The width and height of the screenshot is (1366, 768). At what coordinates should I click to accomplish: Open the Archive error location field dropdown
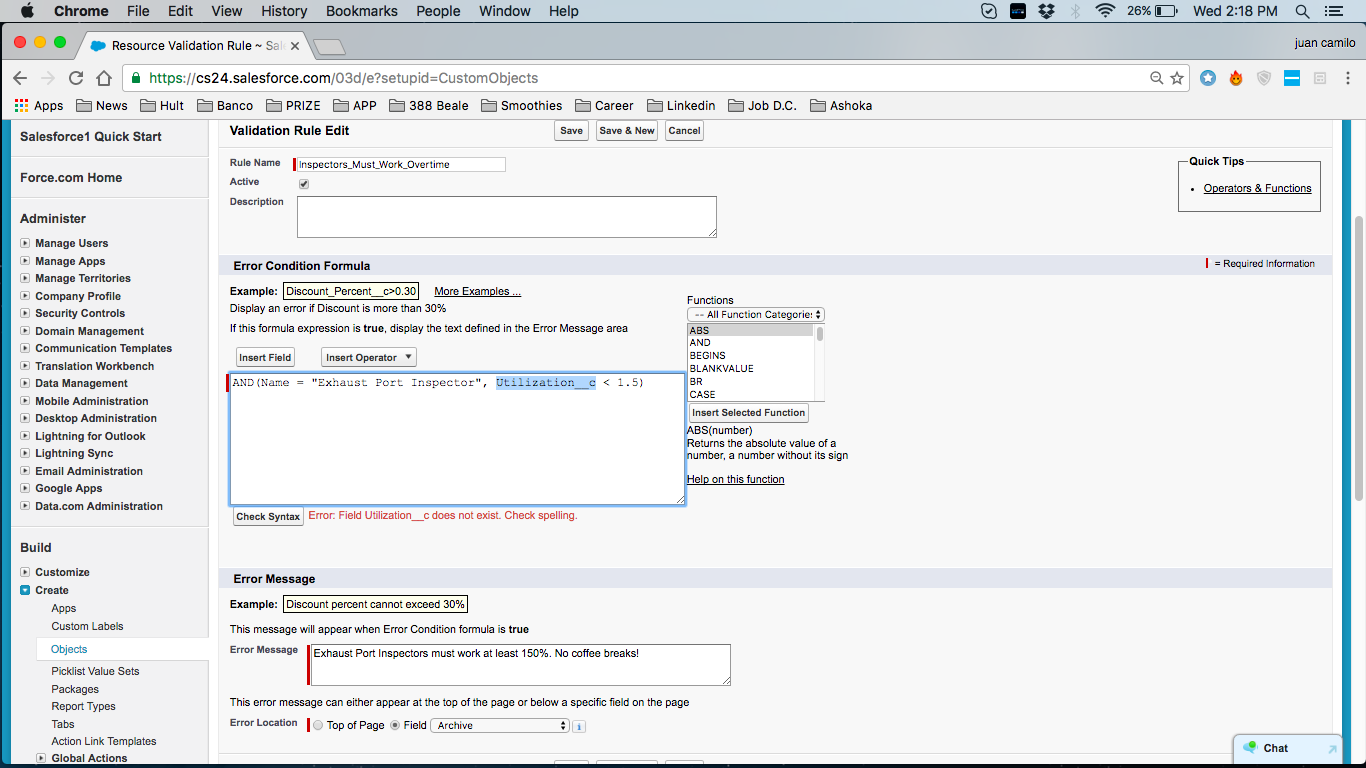500,726
